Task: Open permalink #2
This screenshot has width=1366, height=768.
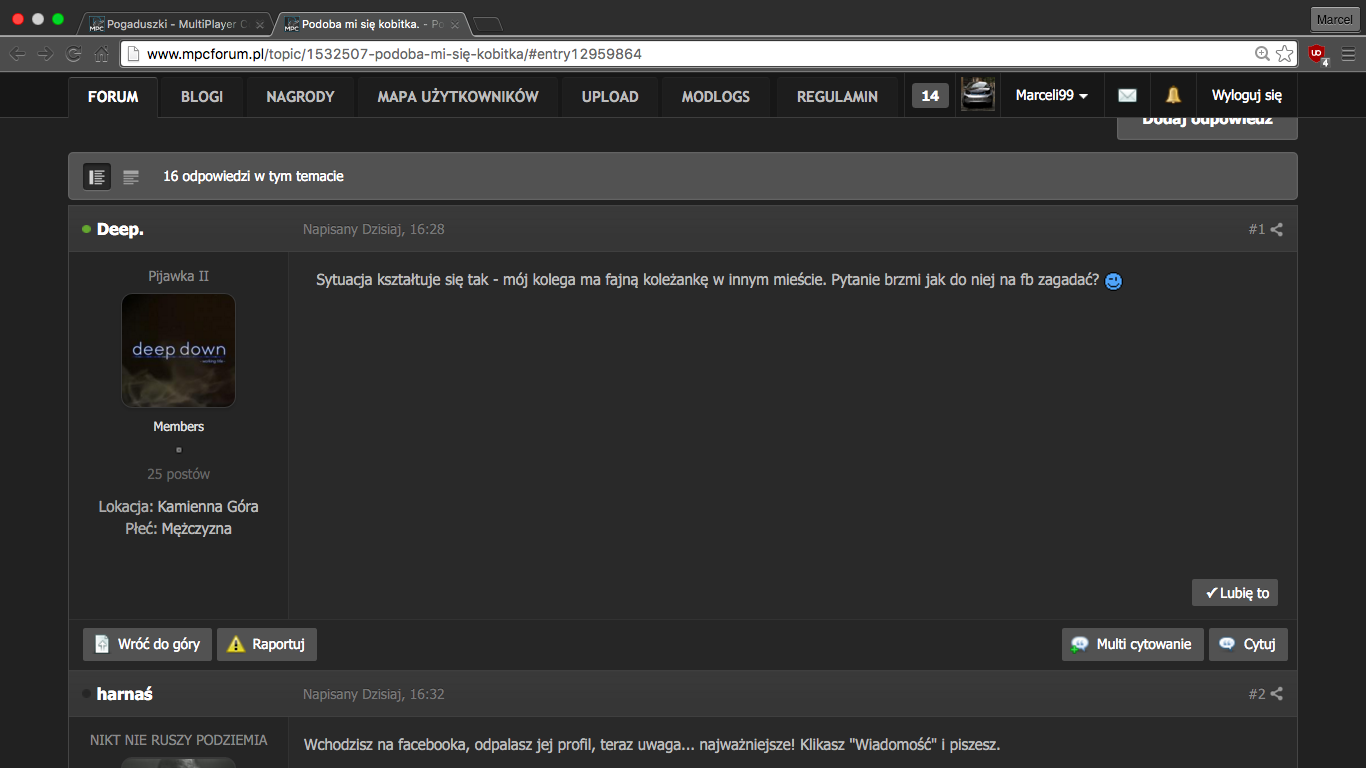Action: [1256, 694]
